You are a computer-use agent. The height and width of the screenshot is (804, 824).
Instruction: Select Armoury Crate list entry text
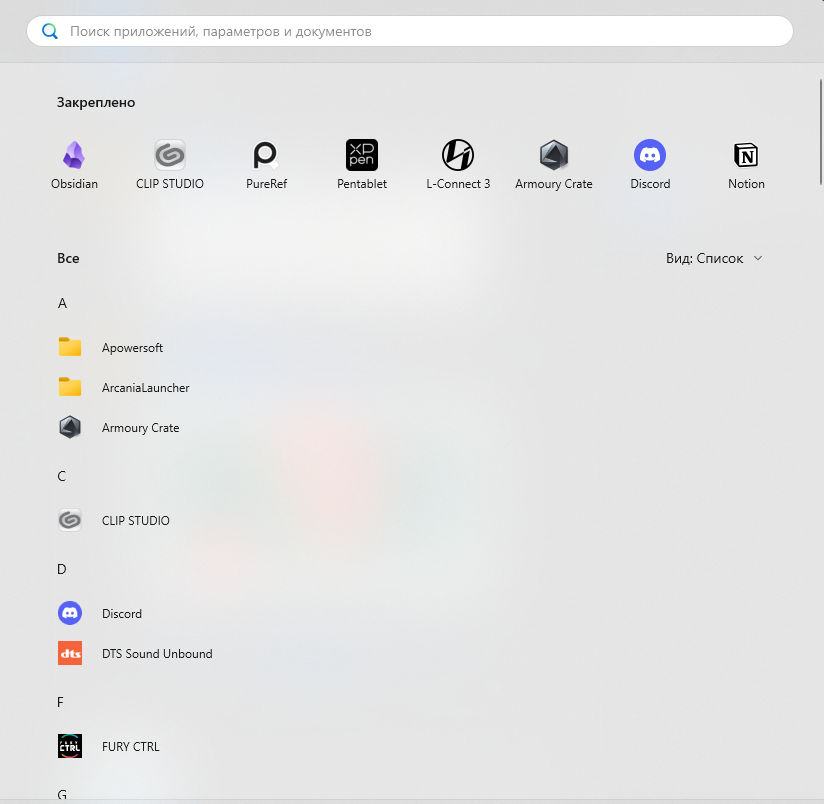[x=140, y=428]
